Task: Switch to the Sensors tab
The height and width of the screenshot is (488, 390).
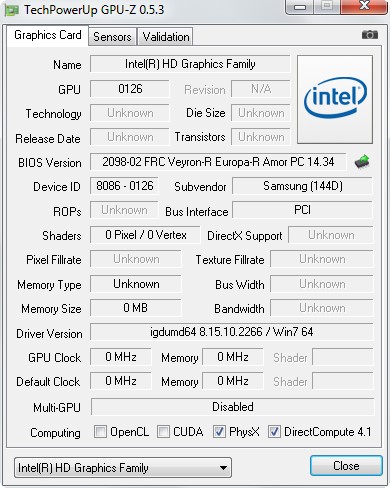Action: (112, 37)
